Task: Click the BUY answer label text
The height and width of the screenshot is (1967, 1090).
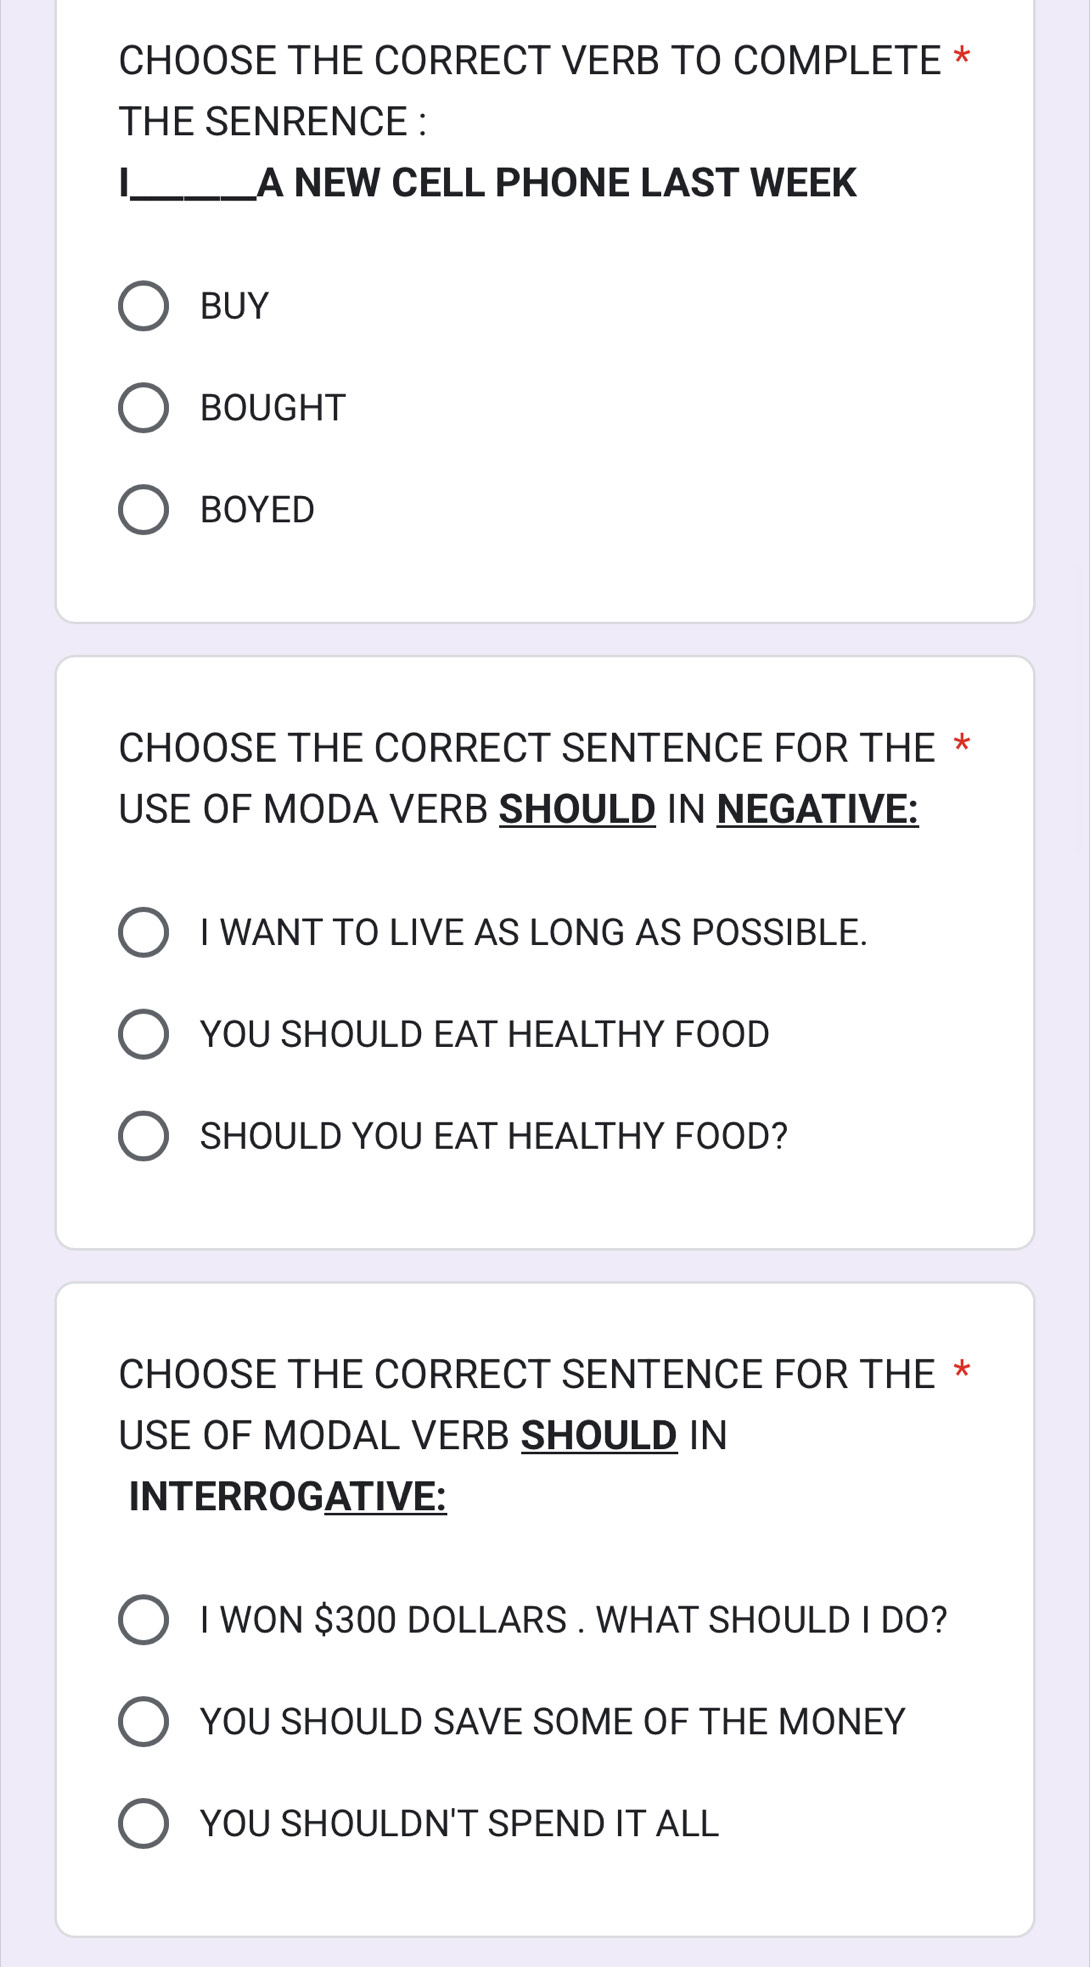Action: (x=234, y=306)
